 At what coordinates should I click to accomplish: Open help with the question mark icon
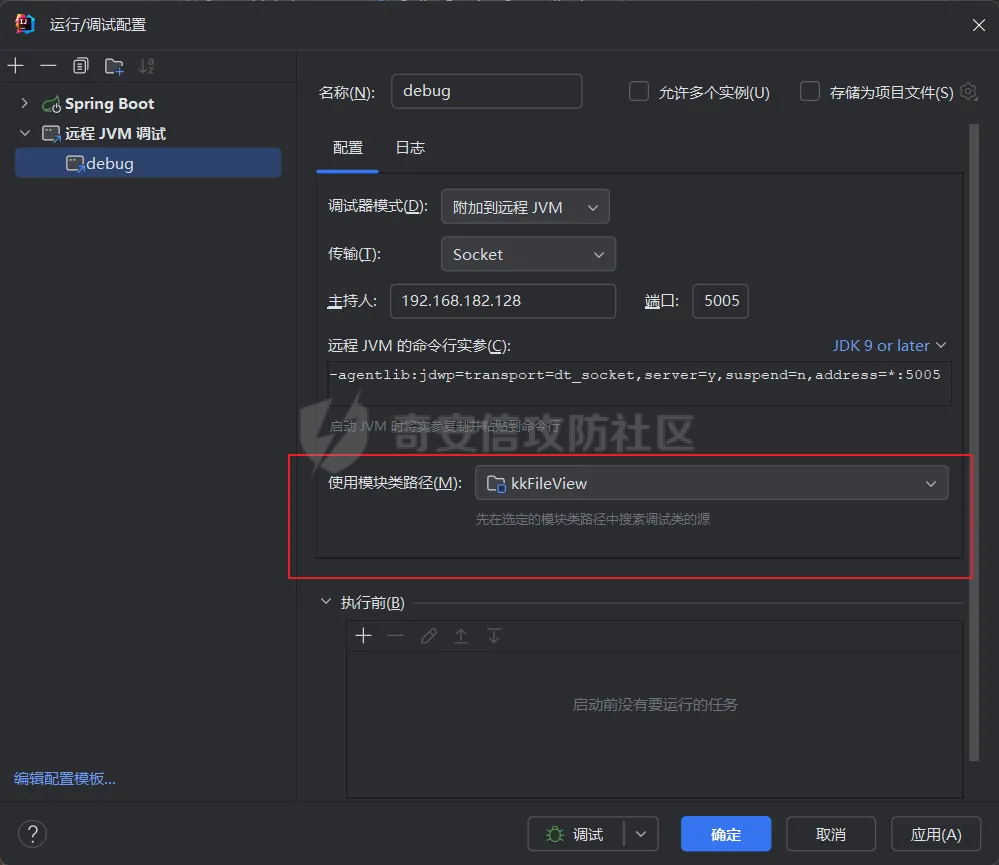32,834
